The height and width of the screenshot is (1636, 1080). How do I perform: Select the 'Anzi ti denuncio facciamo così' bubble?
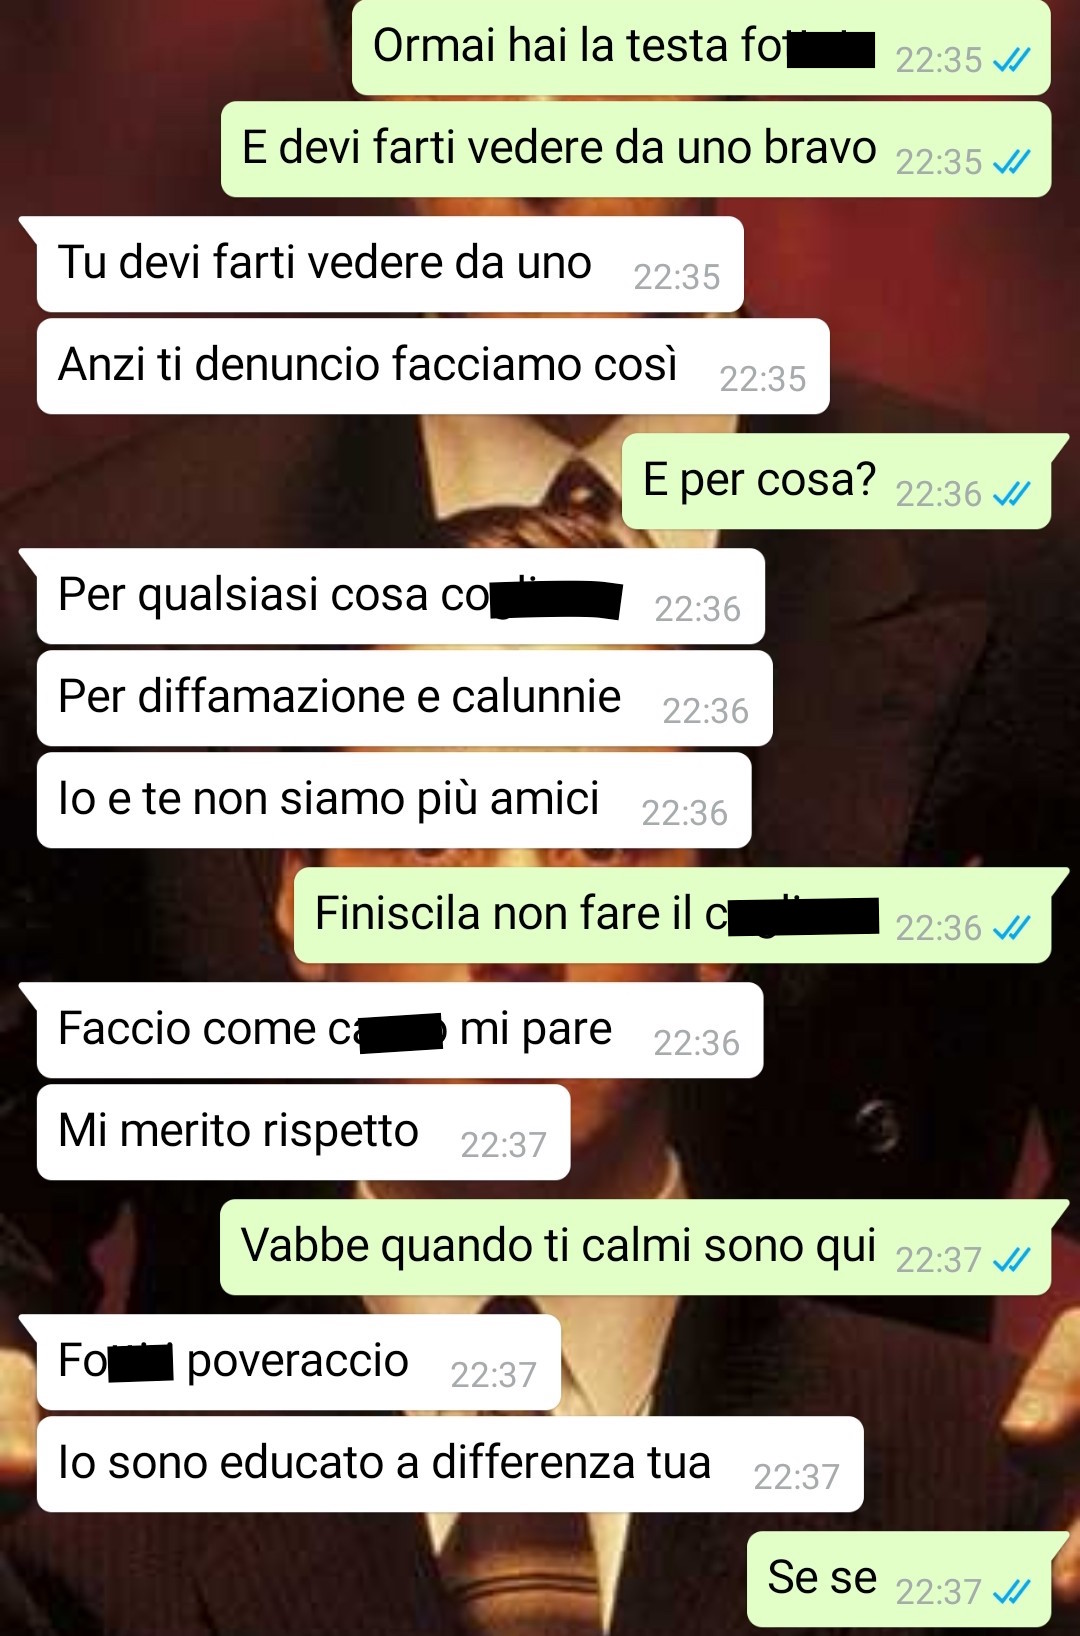tap(433, 366)
